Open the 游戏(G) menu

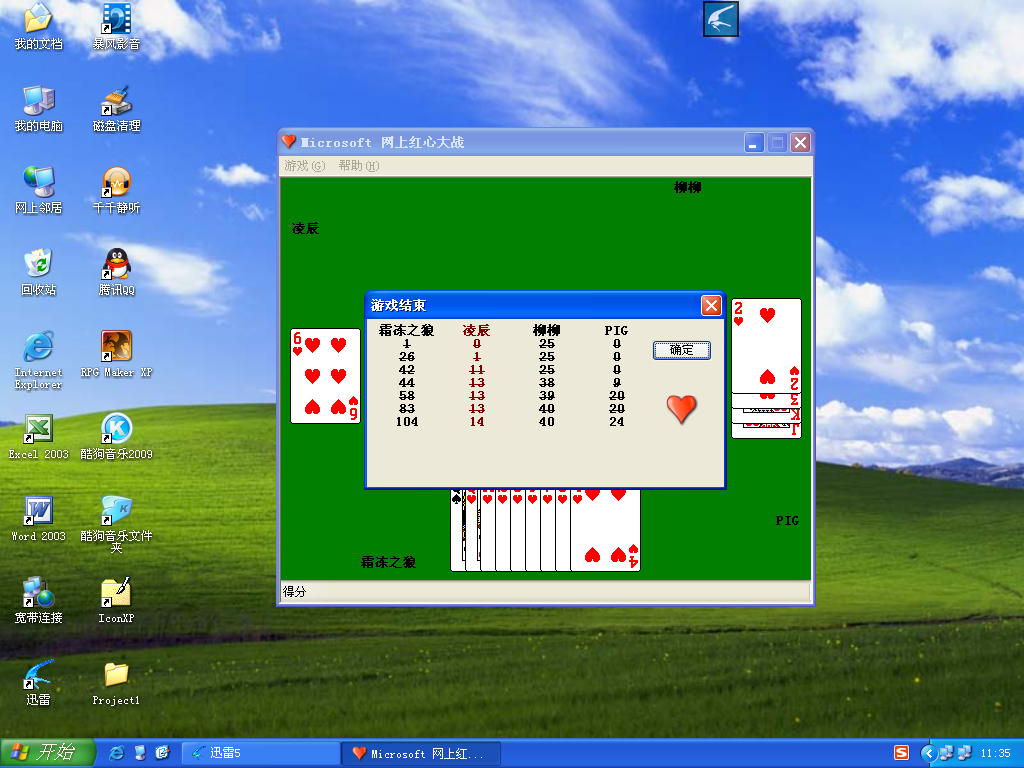304,166
